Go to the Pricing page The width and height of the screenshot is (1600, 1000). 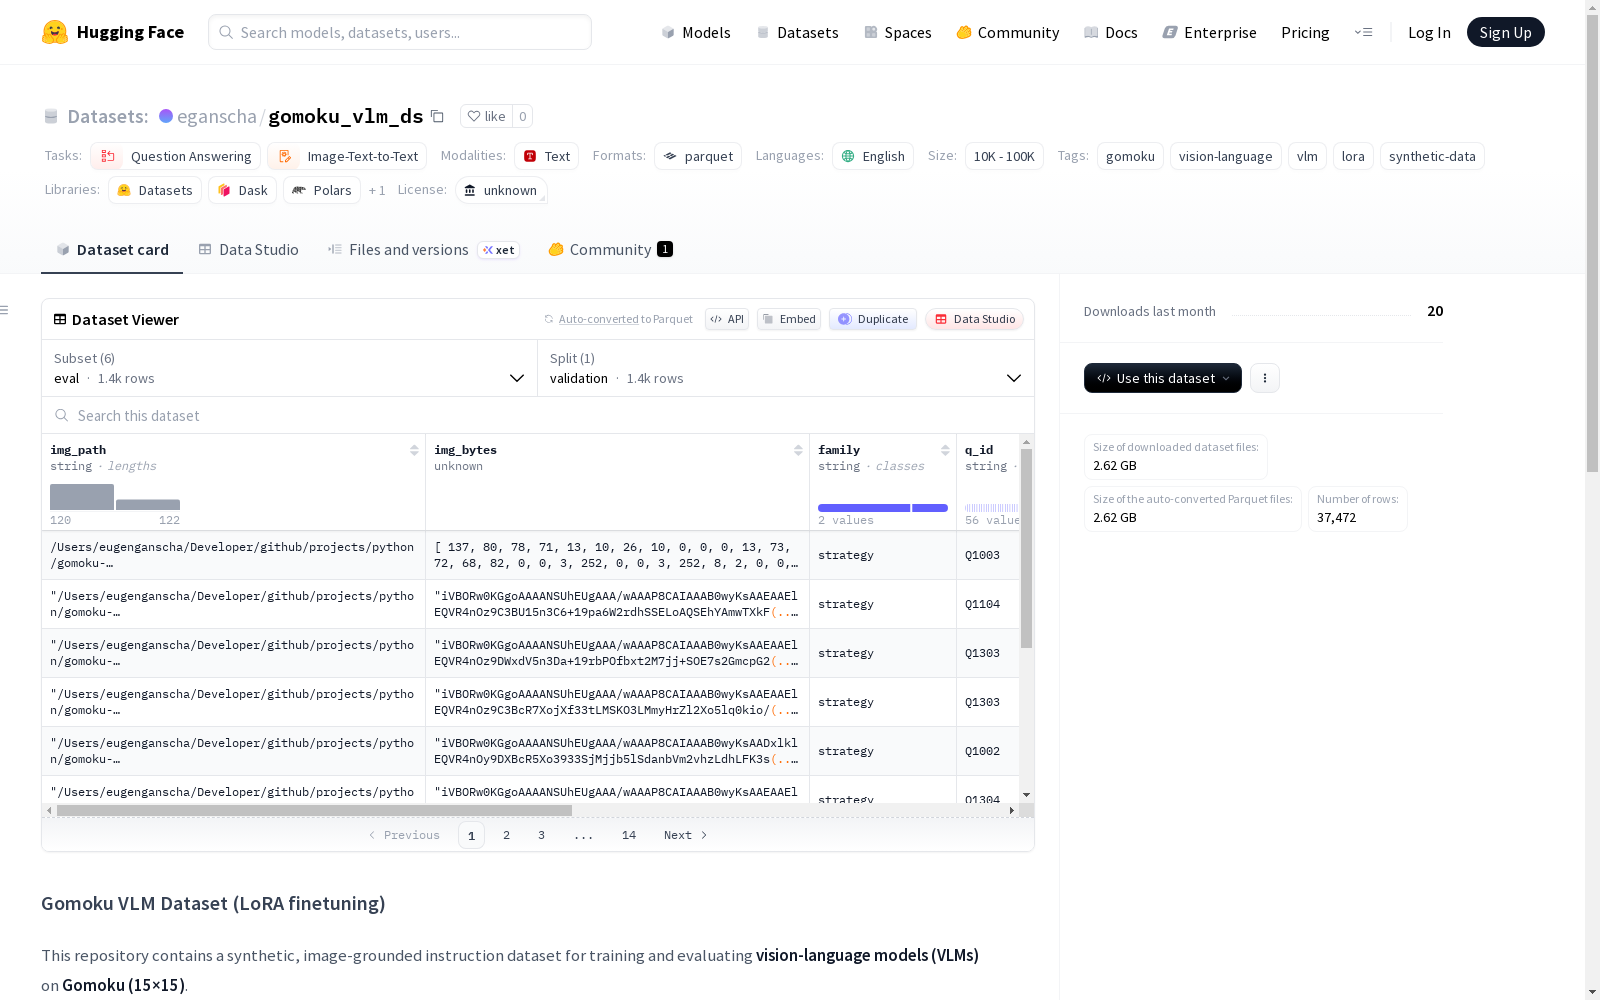click(x=1305, y=32)
